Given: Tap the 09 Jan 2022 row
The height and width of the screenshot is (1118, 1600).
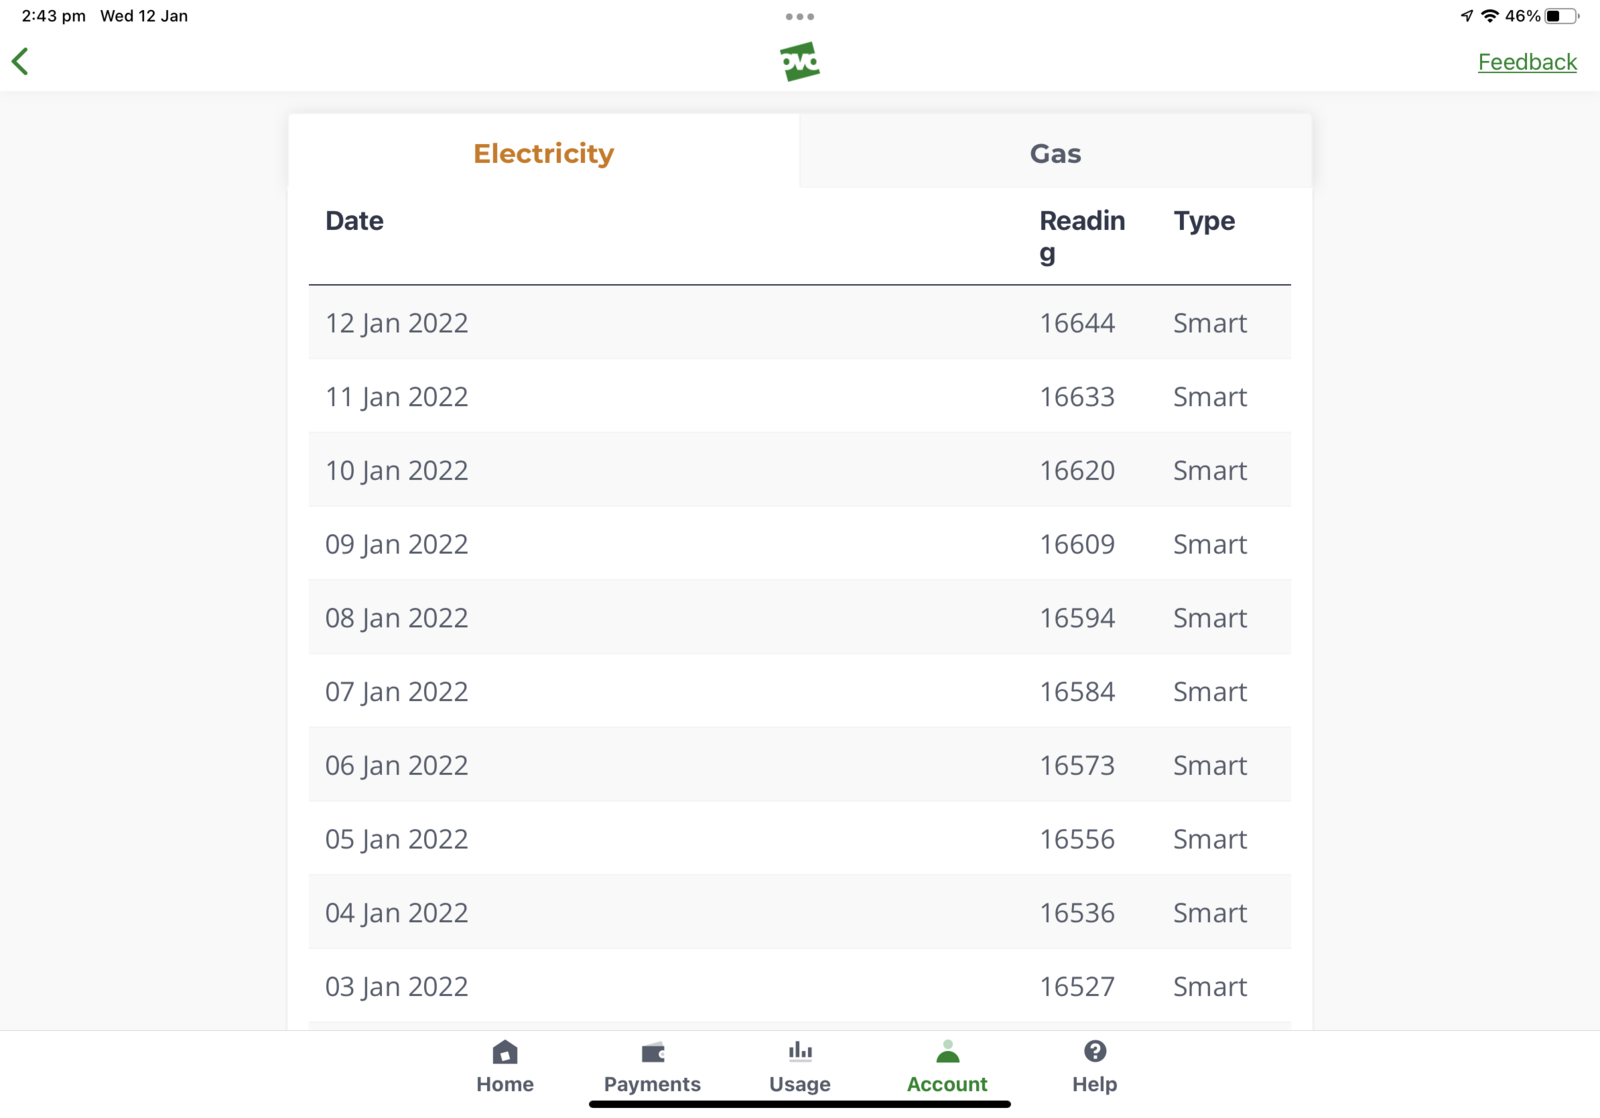Looking at the screenshot, I should (x=799, y=544).
